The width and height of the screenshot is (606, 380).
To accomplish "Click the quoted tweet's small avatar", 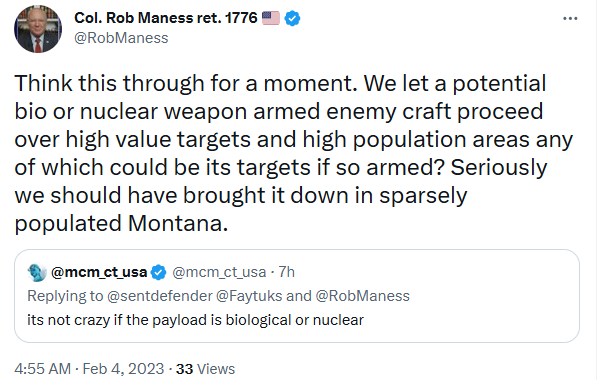I will pos(37,273).
